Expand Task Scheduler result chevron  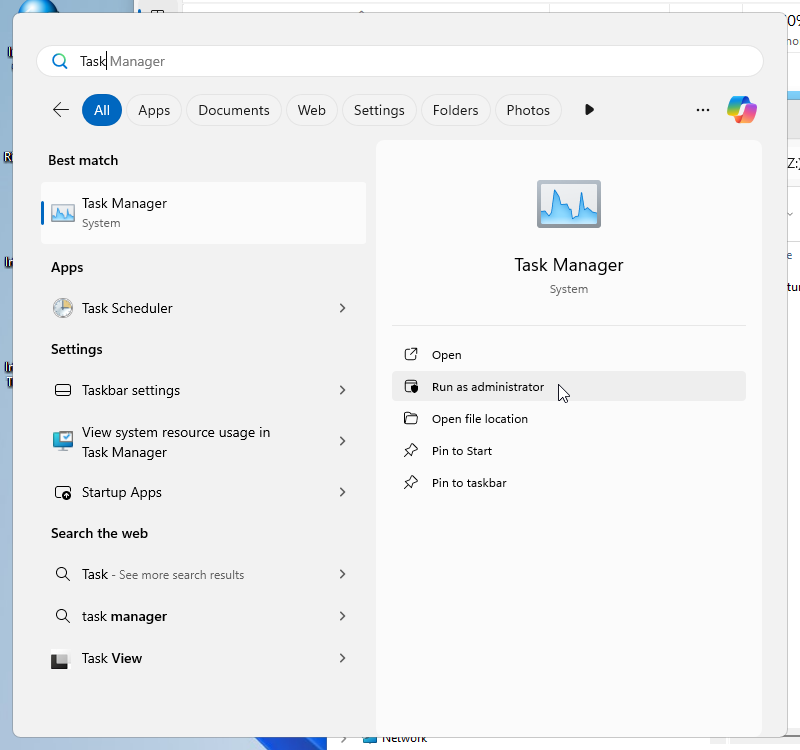coord(342,308)
